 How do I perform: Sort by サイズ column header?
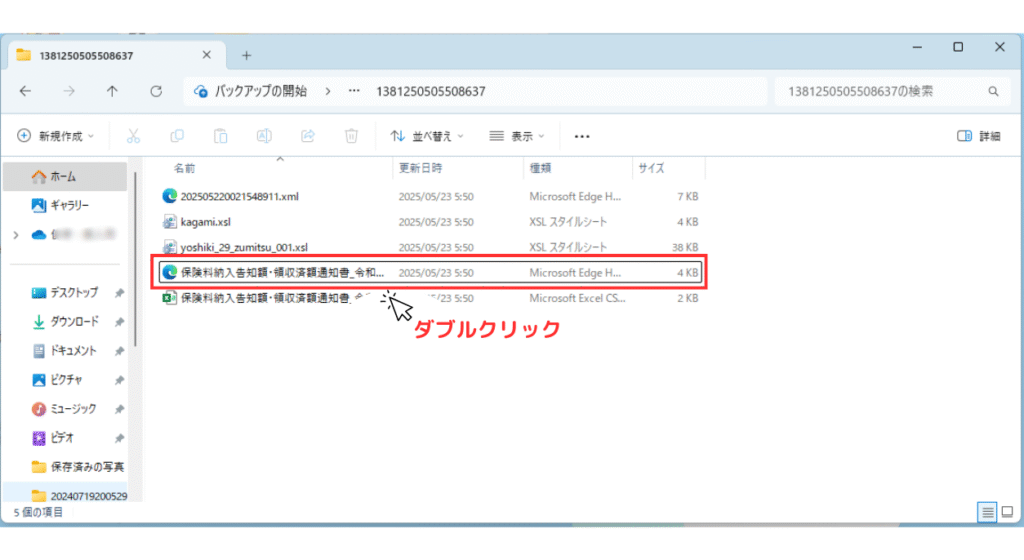(x=651, y=168)
